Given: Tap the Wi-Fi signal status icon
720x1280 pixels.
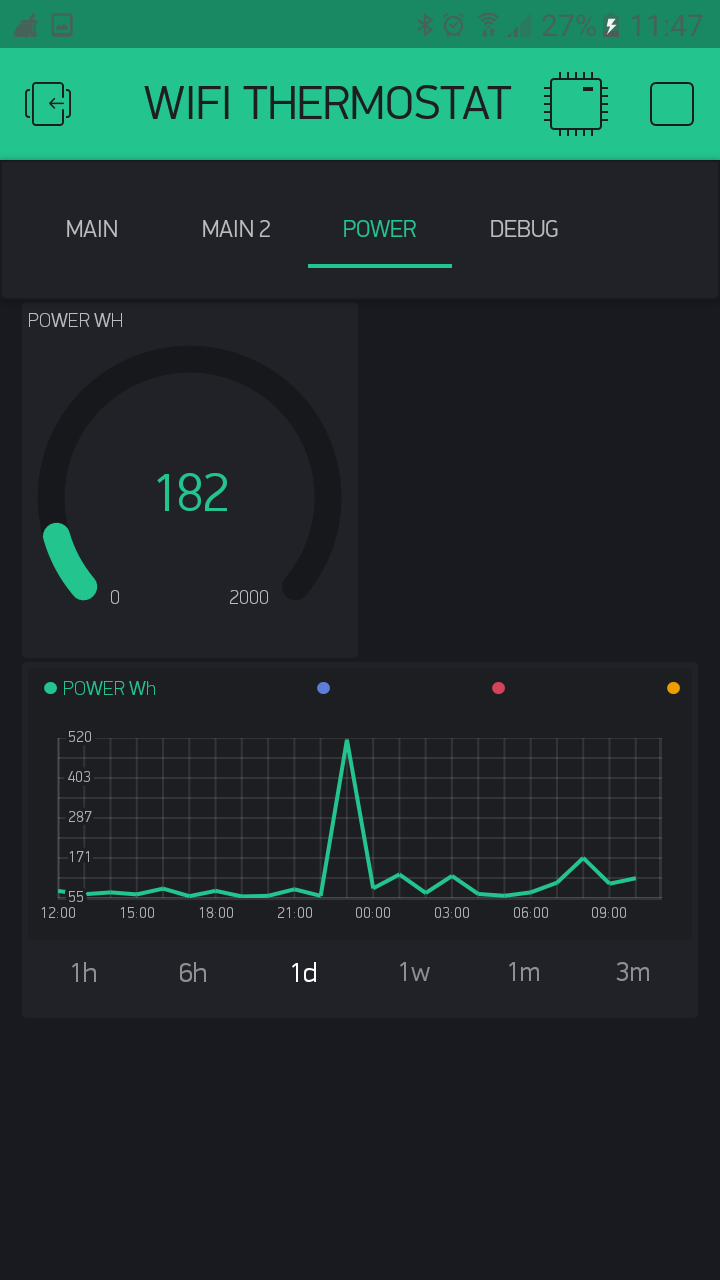Looking at the screenshot, I should 488,25.
